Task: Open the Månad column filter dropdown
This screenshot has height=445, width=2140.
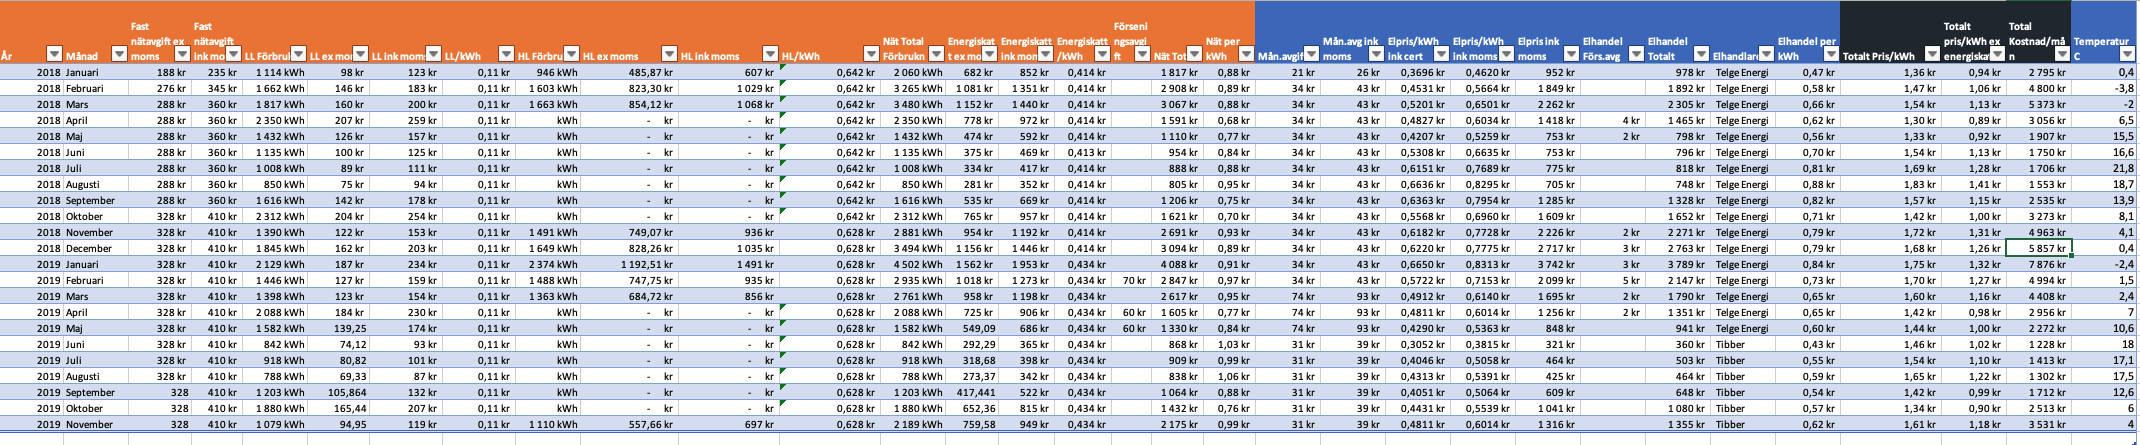Action: [x=118, y=56]
